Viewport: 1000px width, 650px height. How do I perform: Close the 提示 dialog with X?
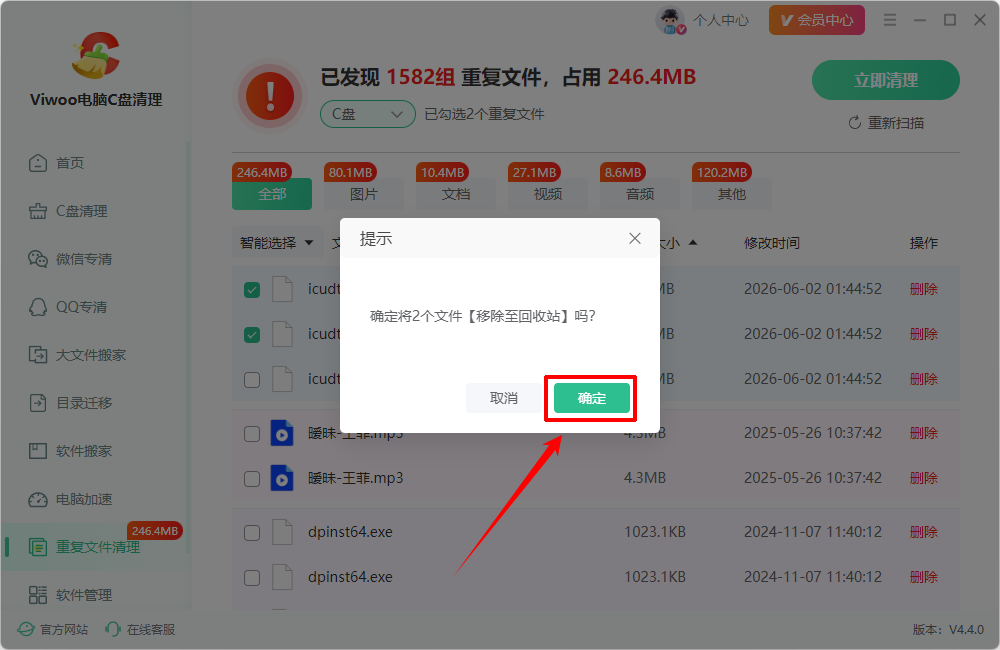(x=635, y=239)
